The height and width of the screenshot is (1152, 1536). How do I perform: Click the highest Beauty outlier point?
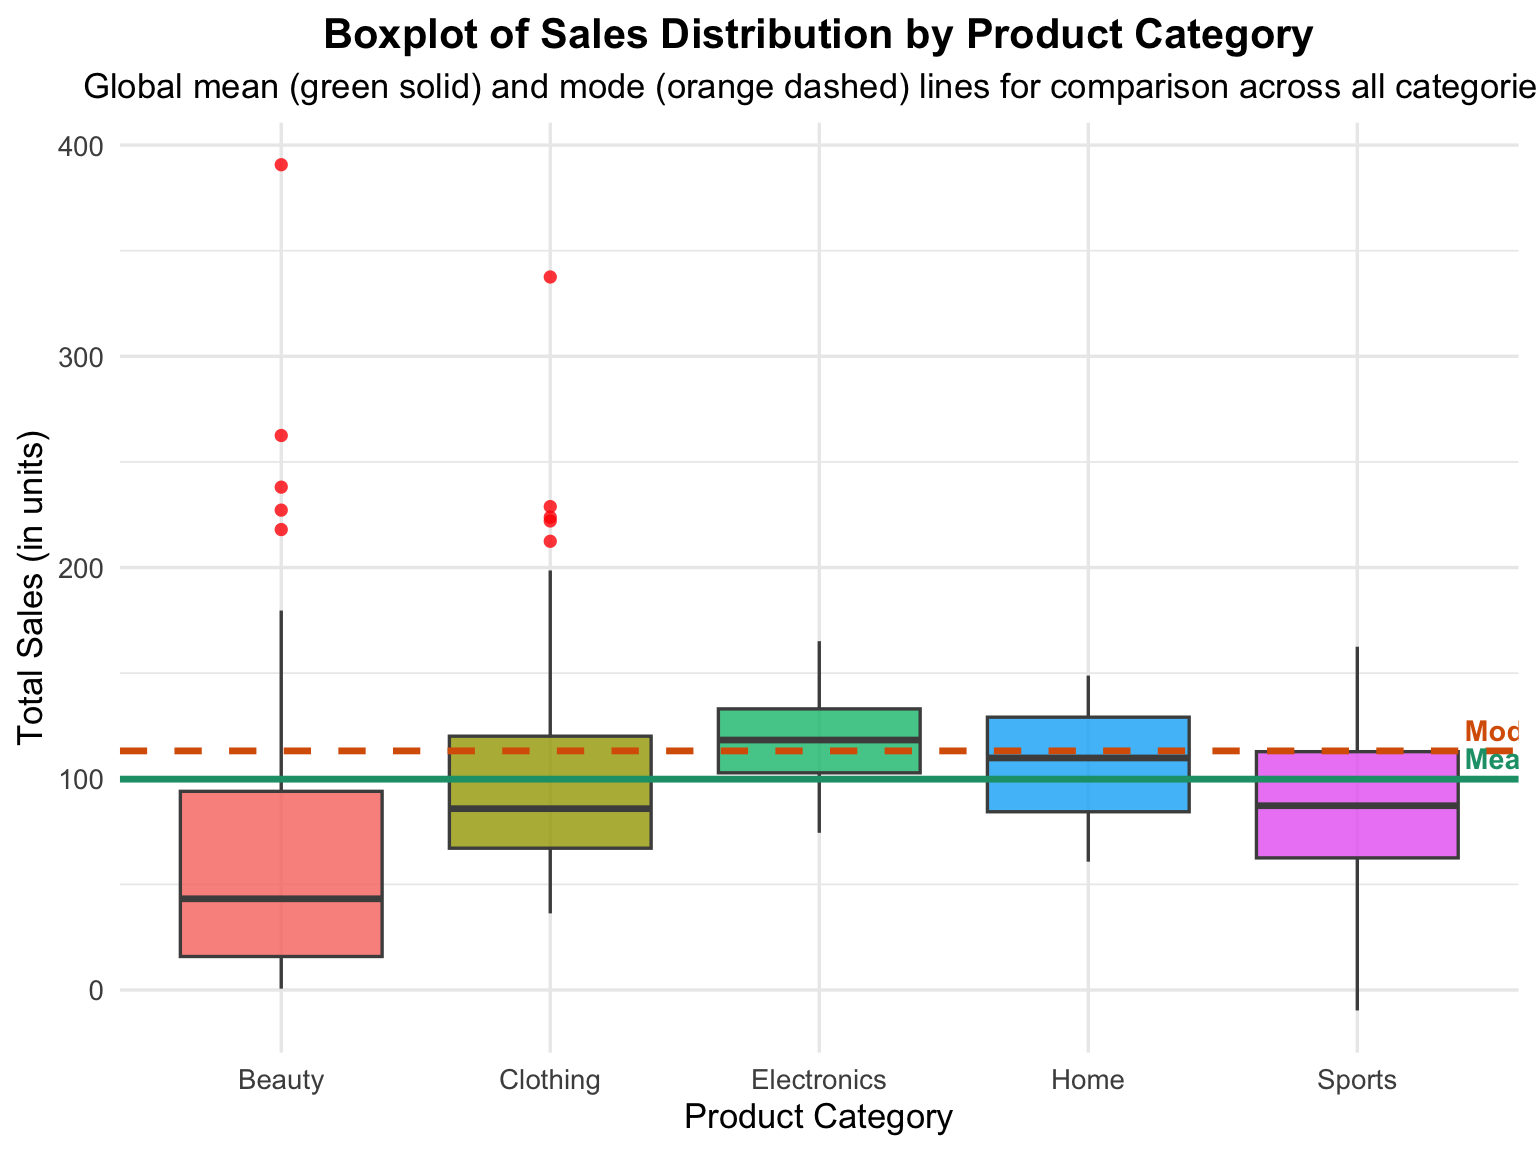(281, 165)
